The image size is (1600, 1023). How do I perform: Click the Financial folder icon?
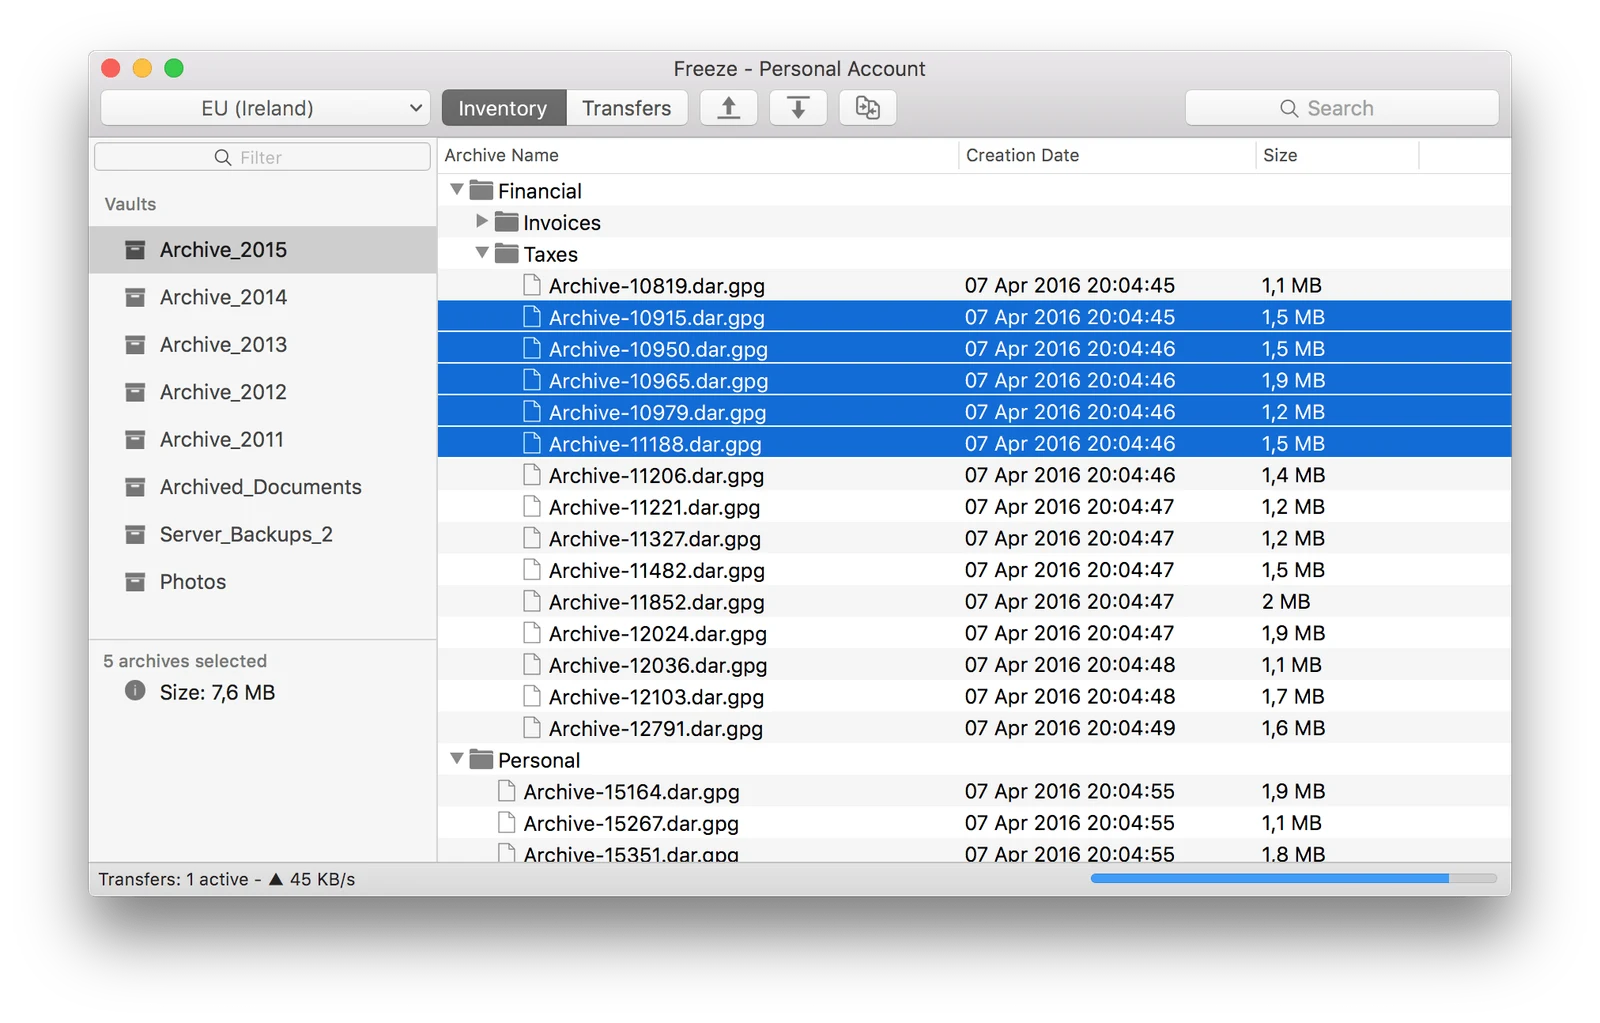click(x=482, y=190)
